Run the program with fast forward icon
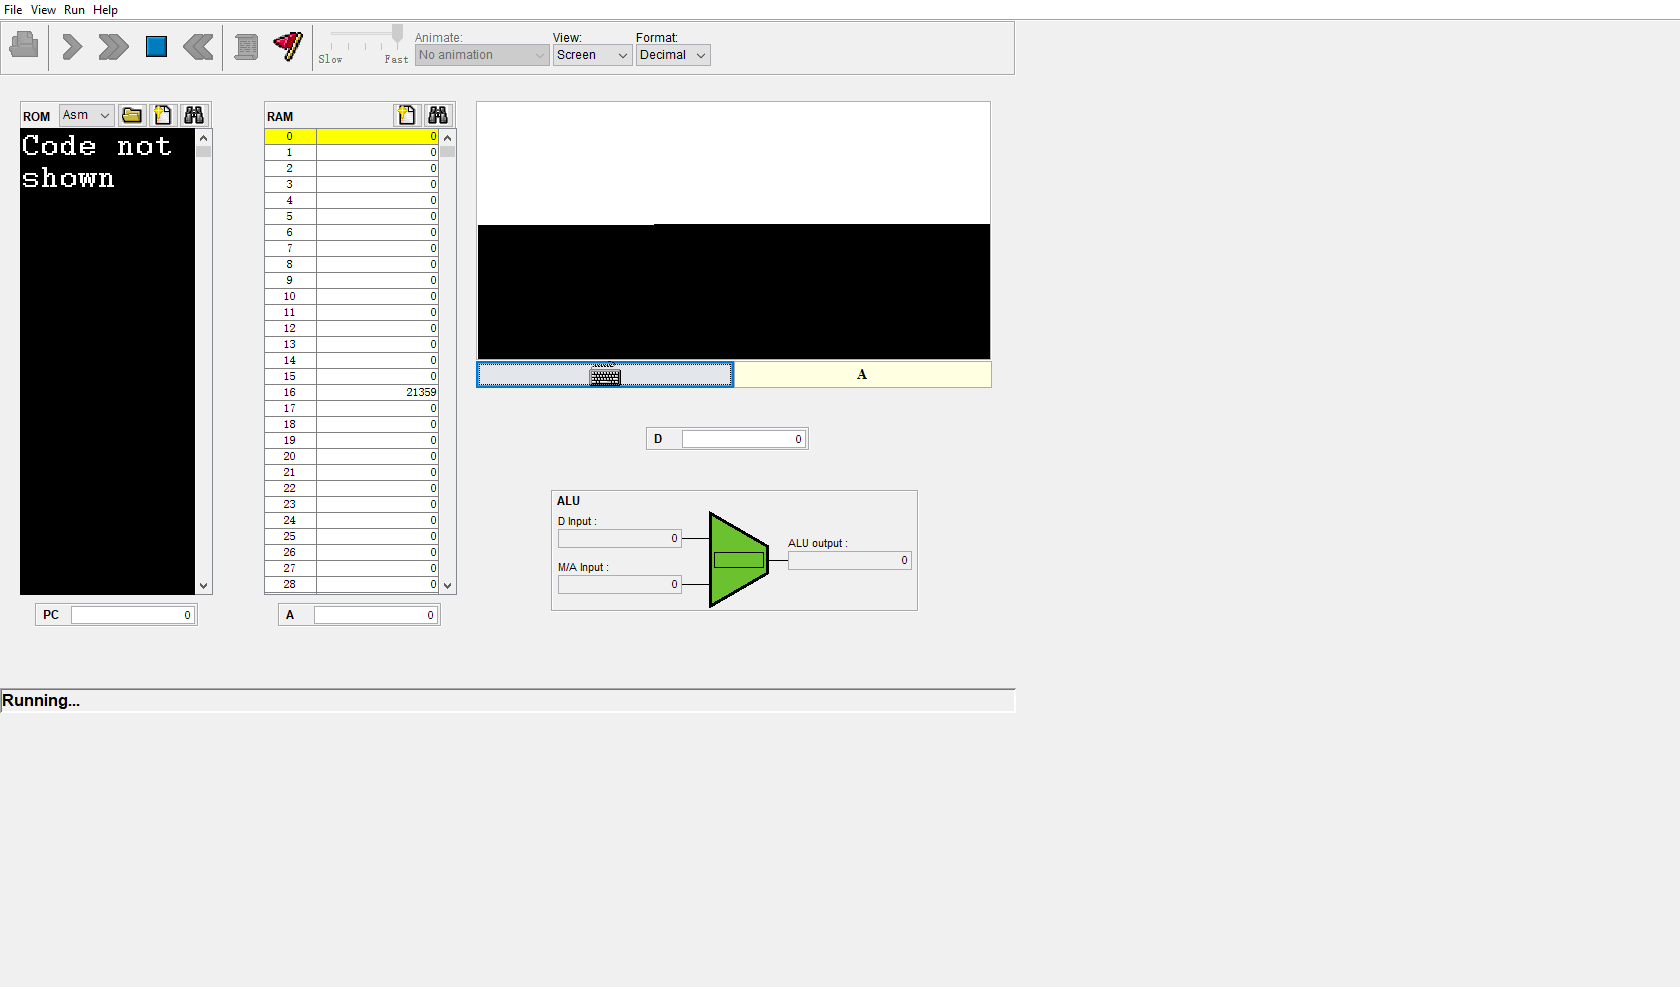Viewport: 1680px width, 987px height. coord(113,47)
